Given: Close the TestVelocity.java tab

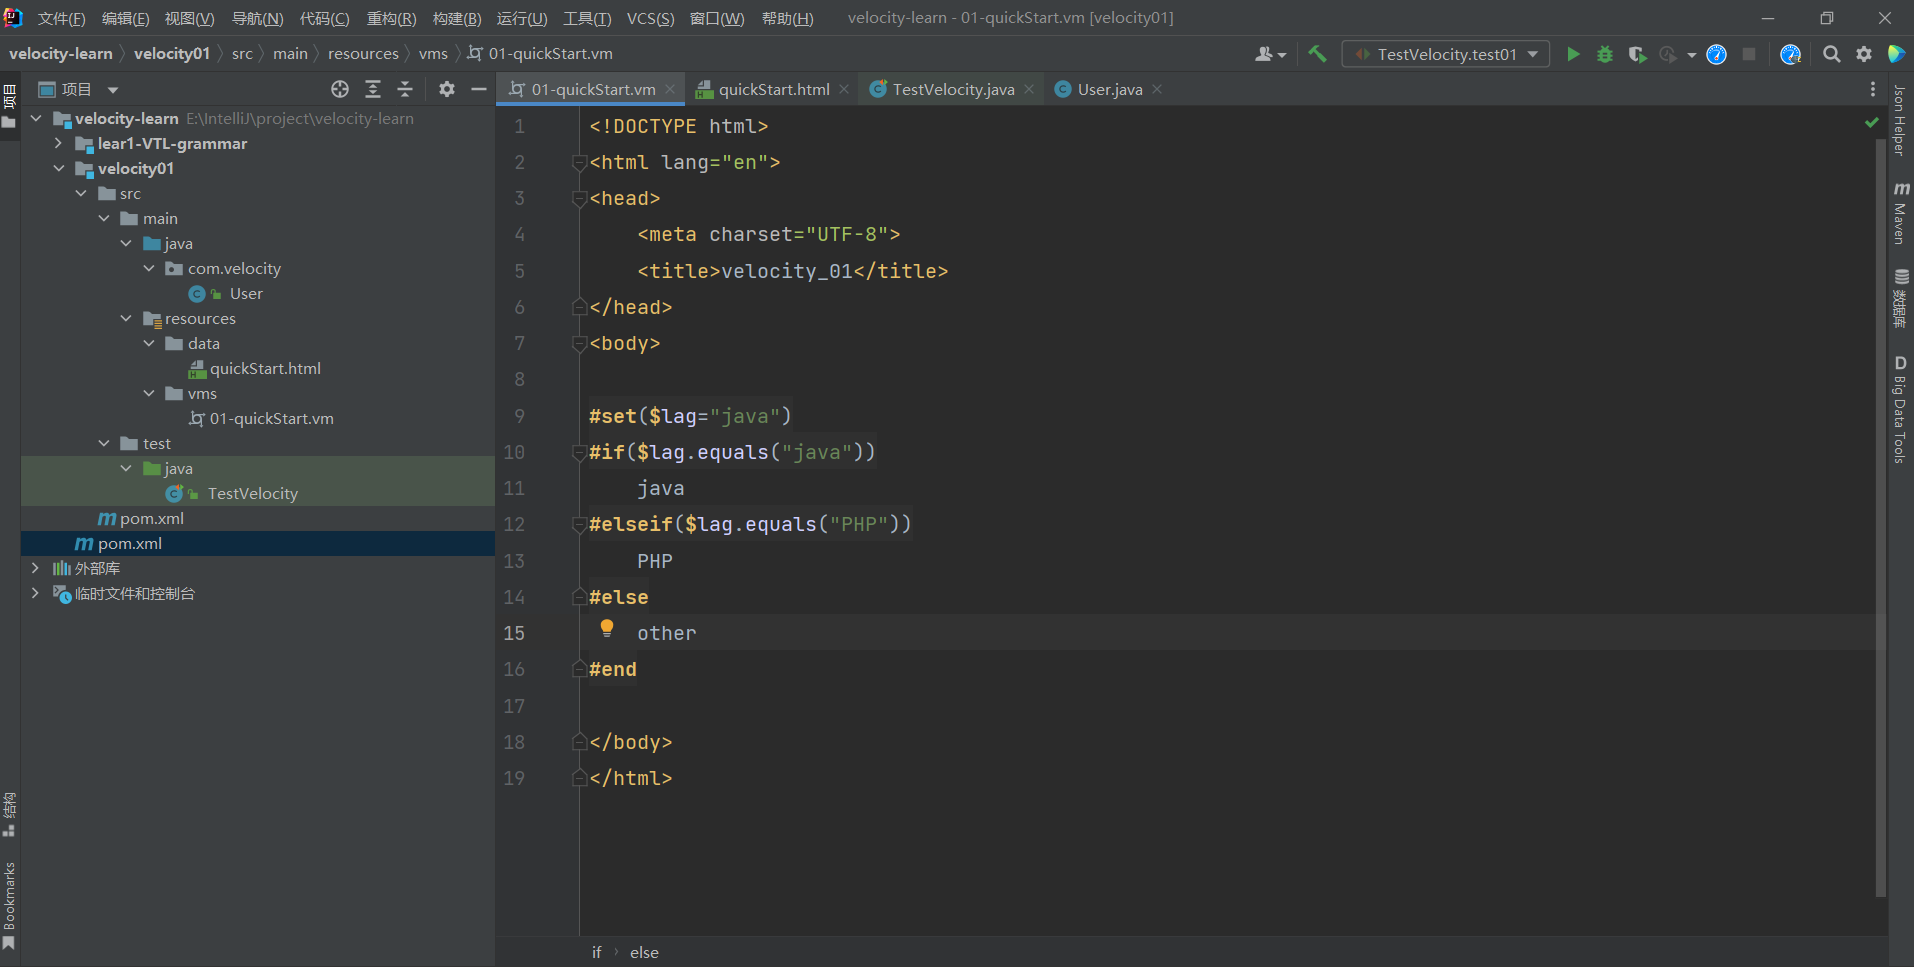Looking at the screenshot, I should [1029, 89].
